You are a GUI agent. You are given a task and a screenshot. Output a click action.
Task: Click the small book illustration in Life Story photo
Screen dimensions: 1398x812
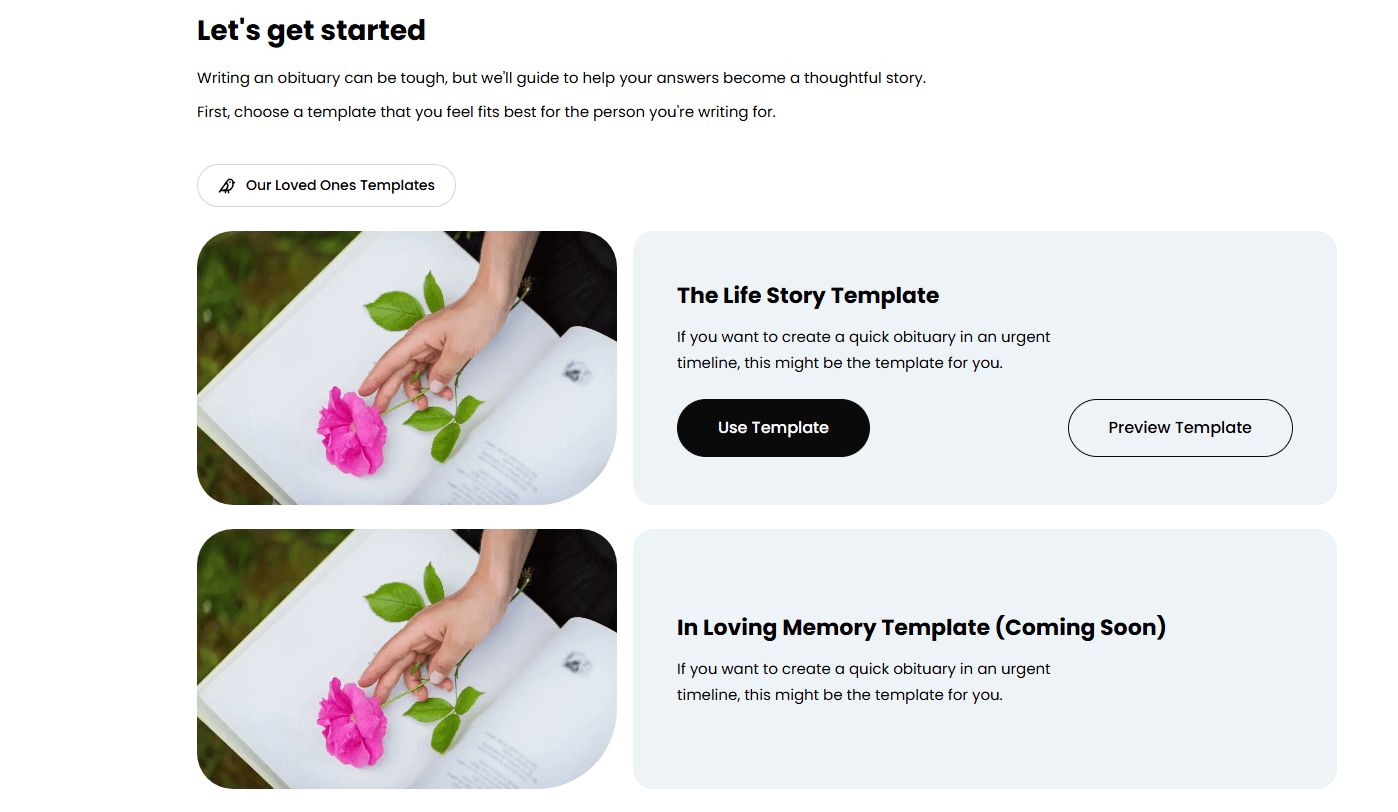(577, 373)
